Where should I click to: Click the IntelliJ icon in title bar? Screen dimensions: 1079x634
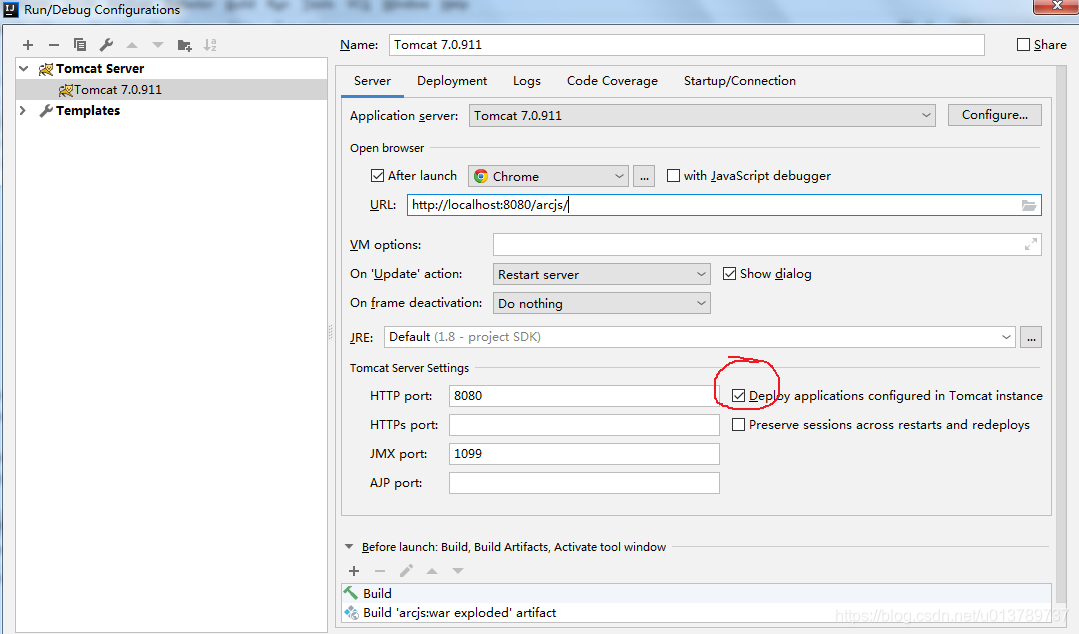pyautogui.click(x=11, y=10)
